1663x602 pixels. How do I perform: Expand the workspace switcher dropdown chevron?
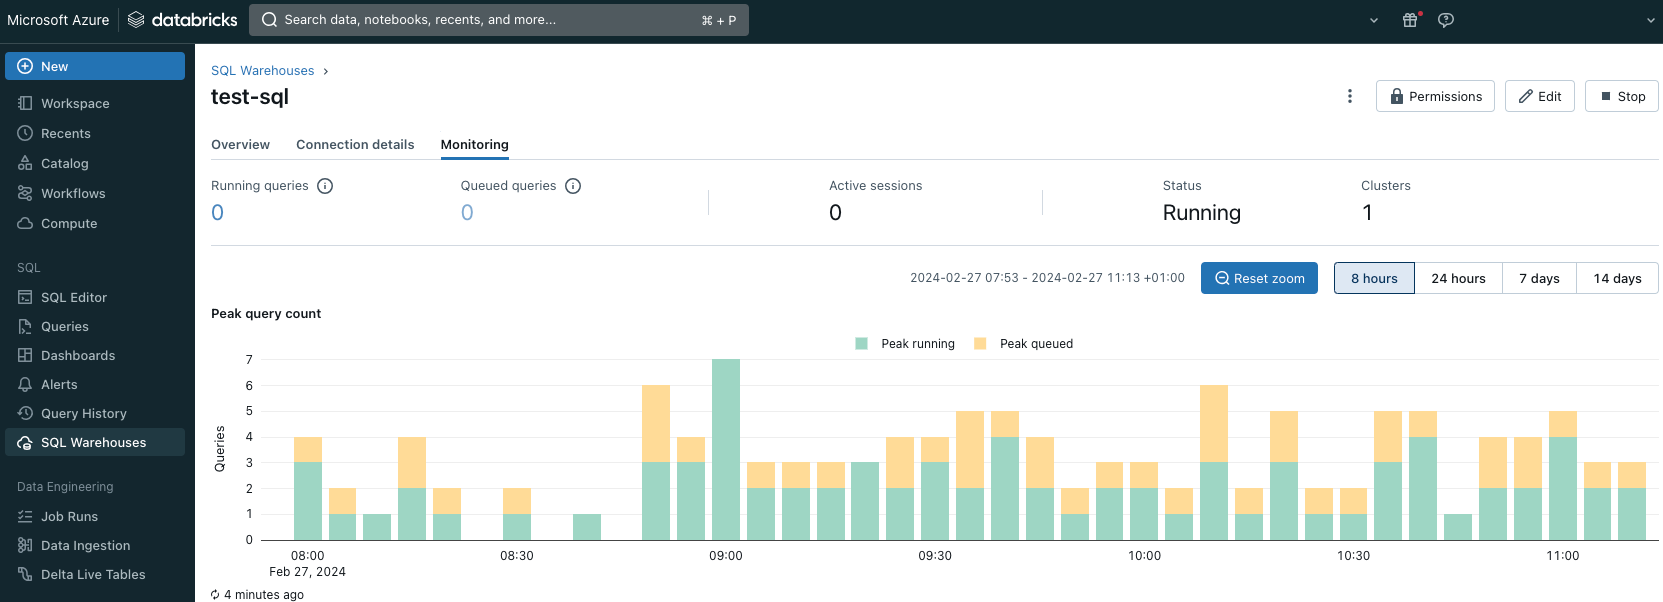pos(1374,20)
